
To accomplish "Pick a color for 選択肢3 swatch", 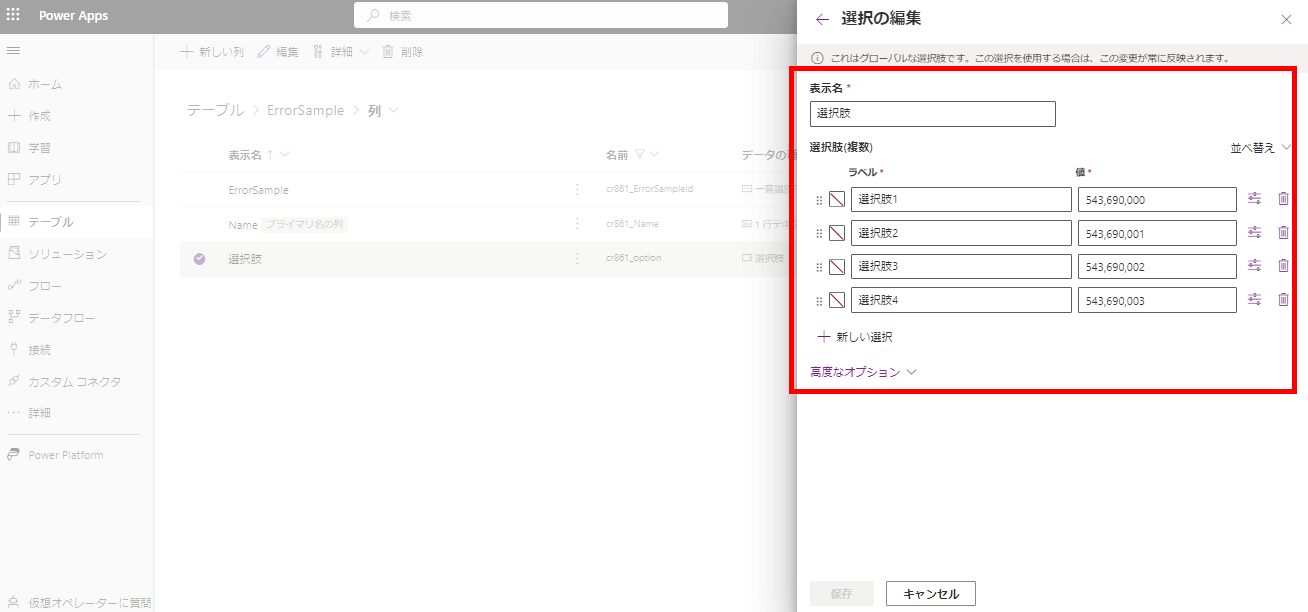I will click(x=837, y=266).
